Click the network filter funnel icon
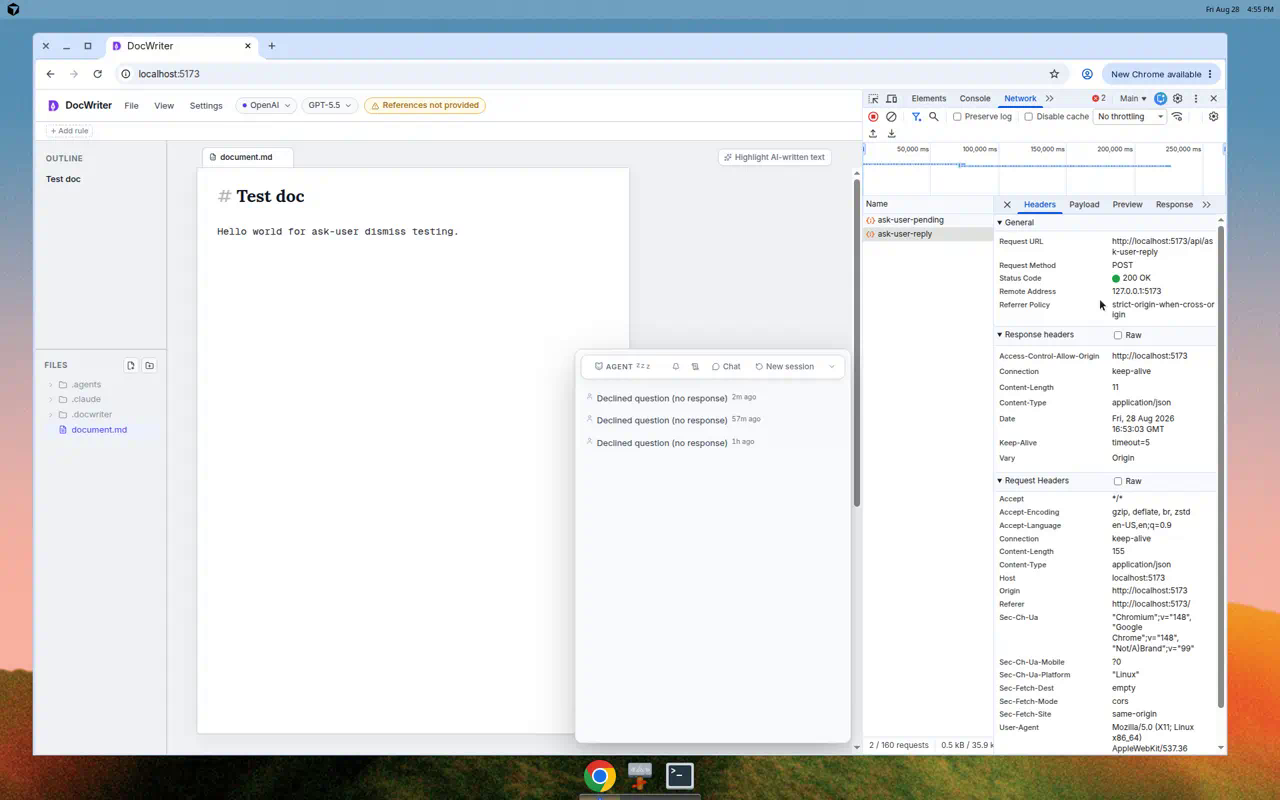The image size is (1280, 800). coord(916,117)
